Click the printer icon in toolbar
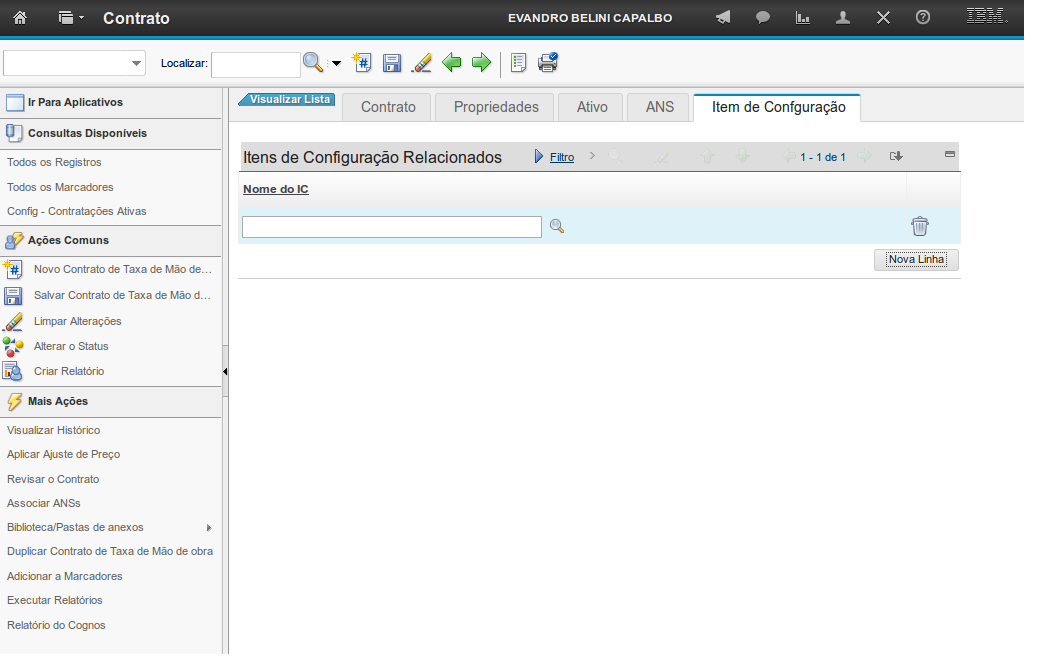This screenshot has width=1054, height=659. 548,63
